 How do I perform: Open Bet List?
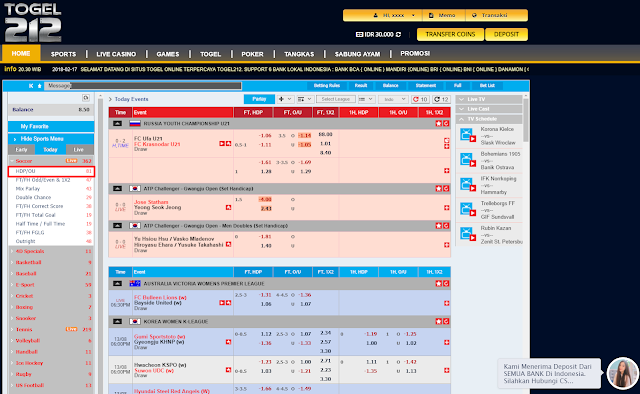pyautogui.click(x=487, y=85)
